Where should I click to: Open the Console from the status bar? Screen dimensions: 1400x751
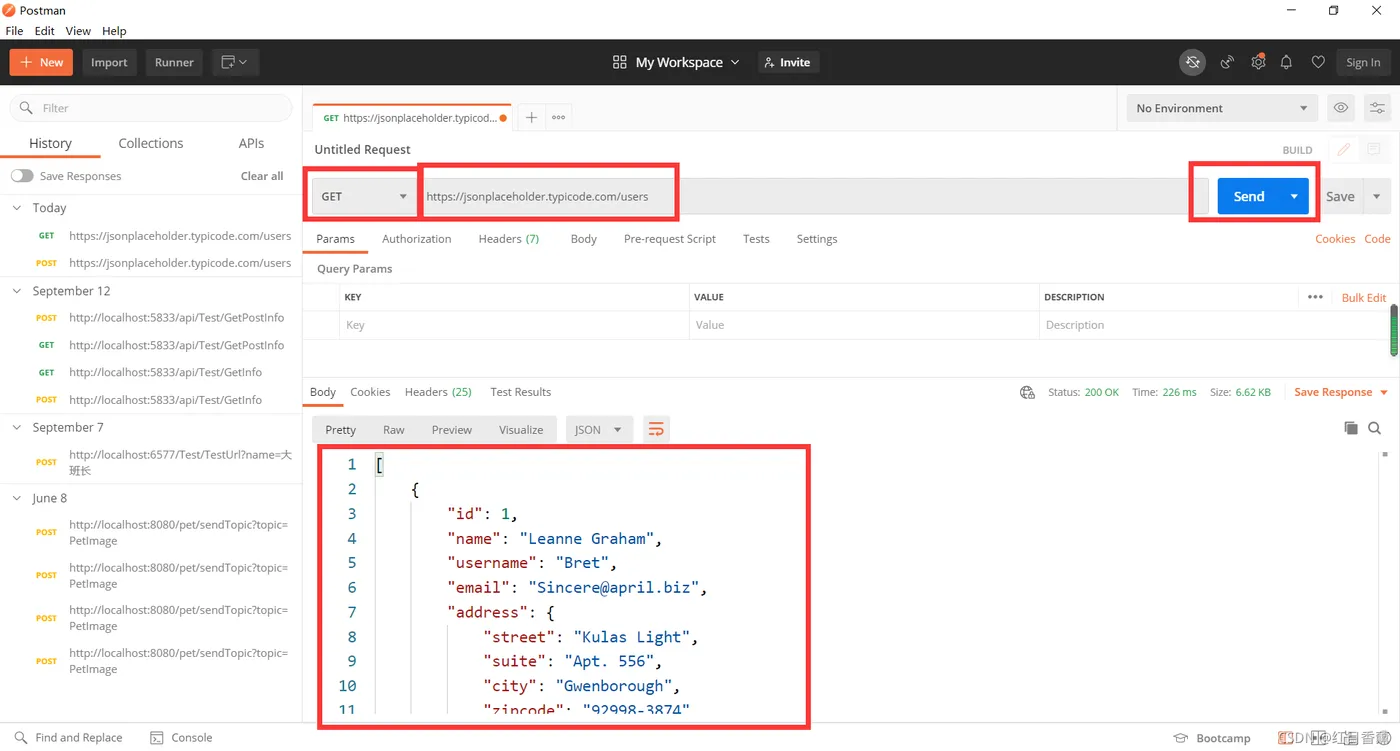pos(181,737)
